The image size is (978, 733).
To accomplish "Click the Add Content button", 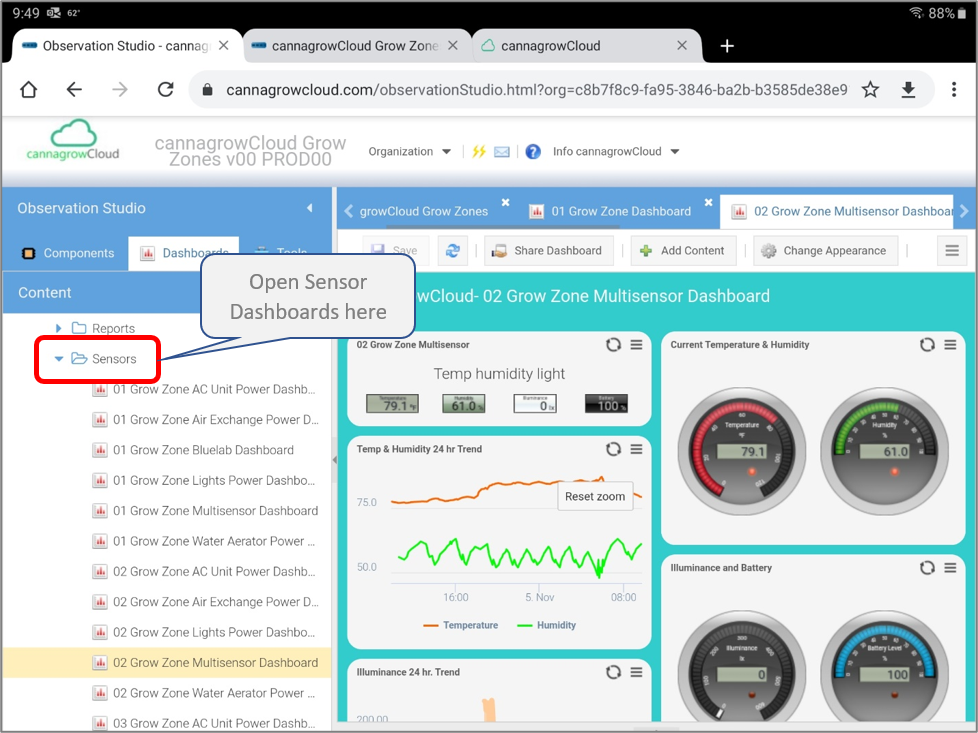I will pos(682,251).
